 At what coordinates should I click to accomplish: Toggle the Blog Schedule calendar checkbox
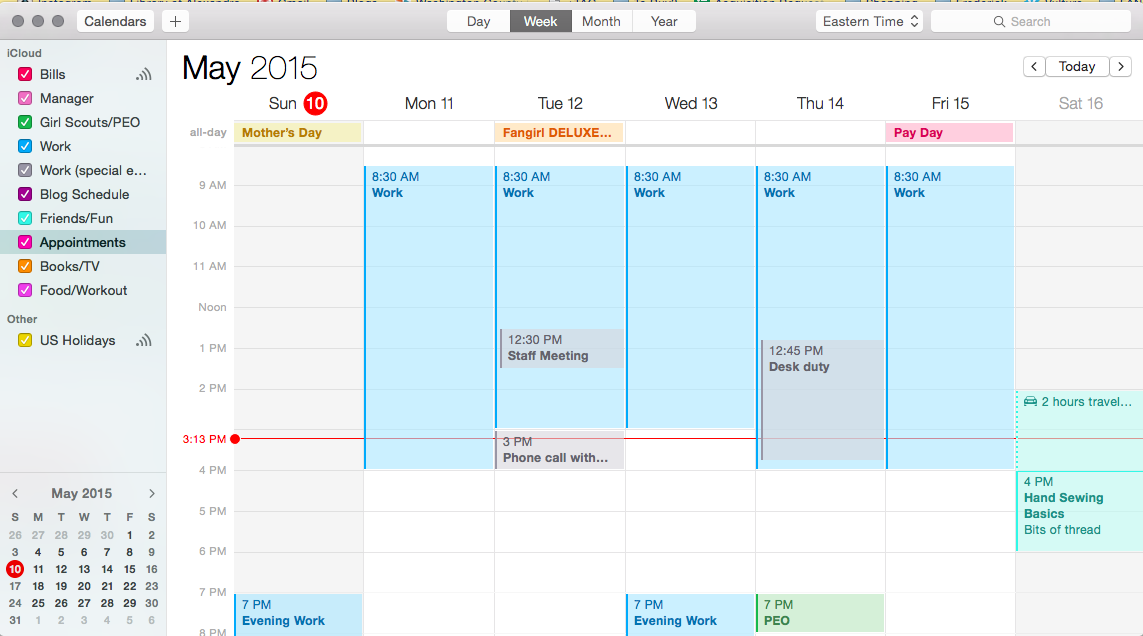tap(25, 194)
